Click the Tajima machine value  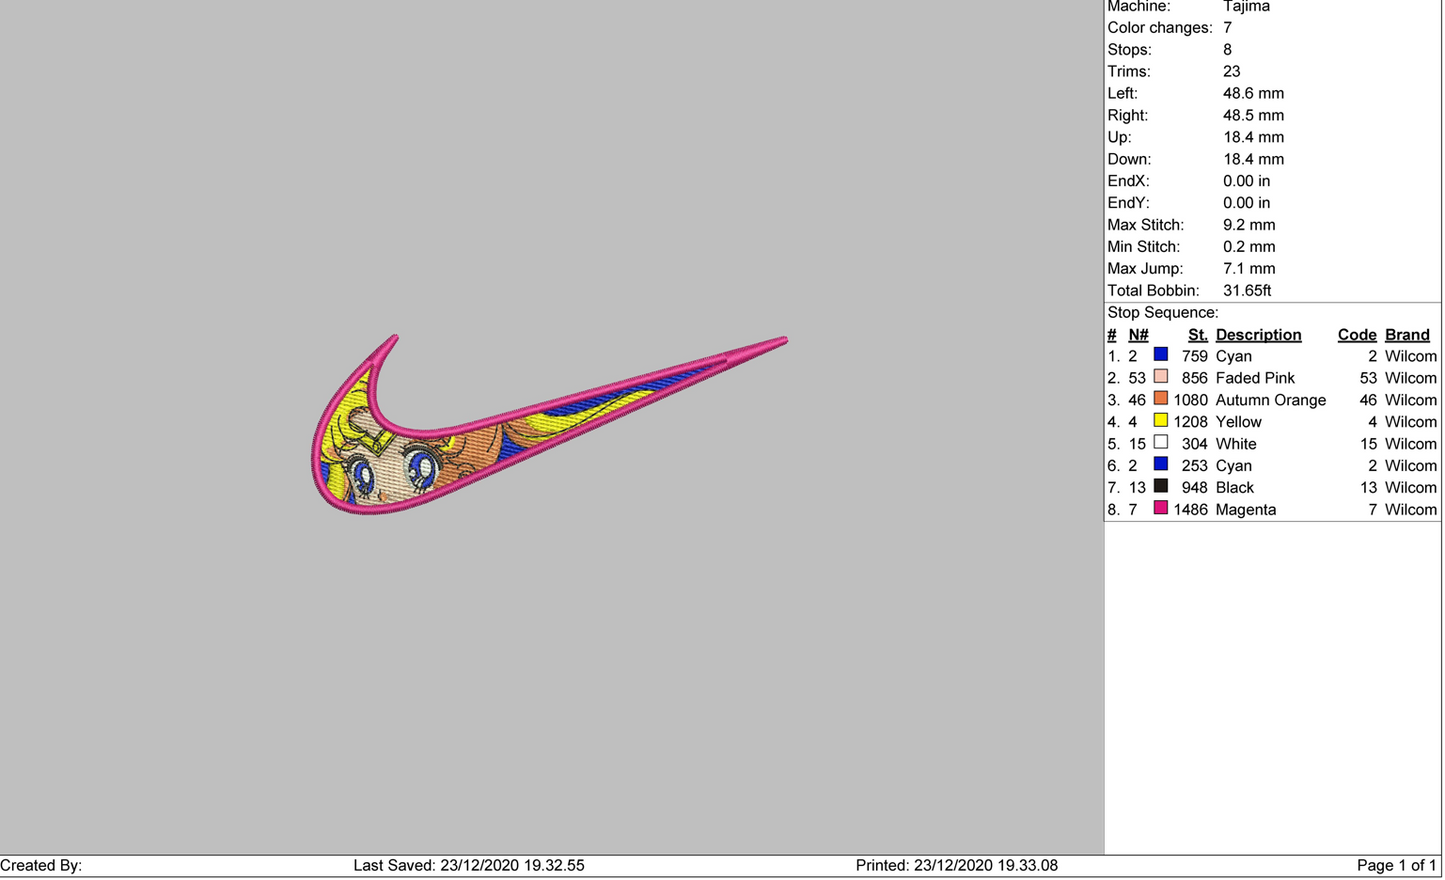click(1246, 7)
